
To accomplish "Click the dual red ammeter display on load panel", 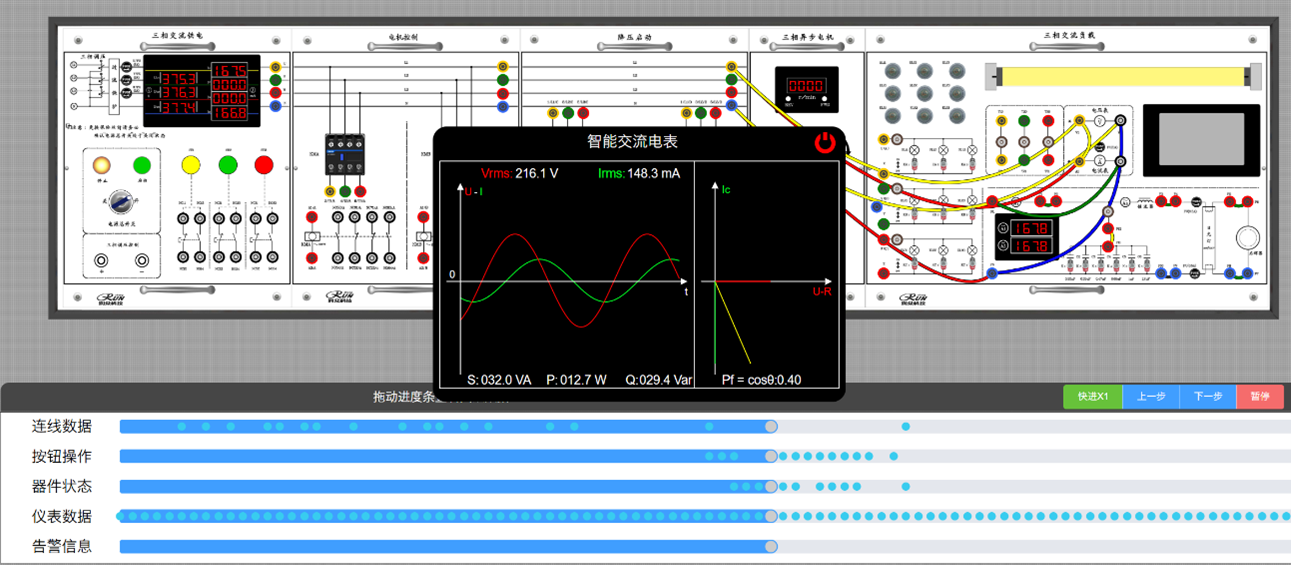I will pos(1030,237).
